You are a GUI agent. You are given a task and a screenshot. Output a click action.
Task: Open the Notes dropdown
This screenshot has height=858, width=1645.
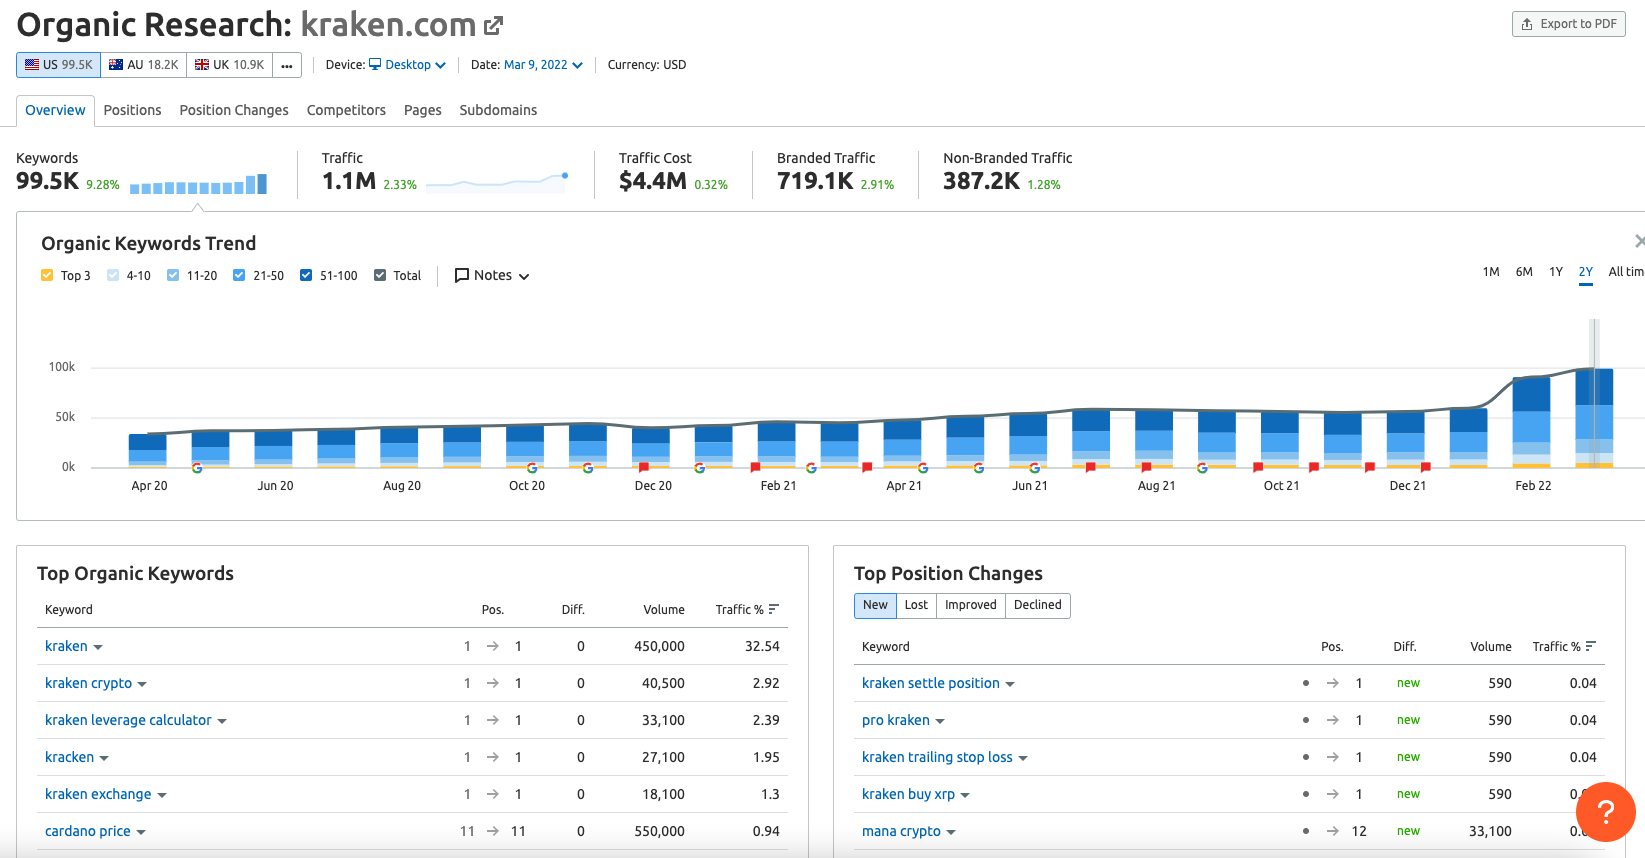(492, 276)
